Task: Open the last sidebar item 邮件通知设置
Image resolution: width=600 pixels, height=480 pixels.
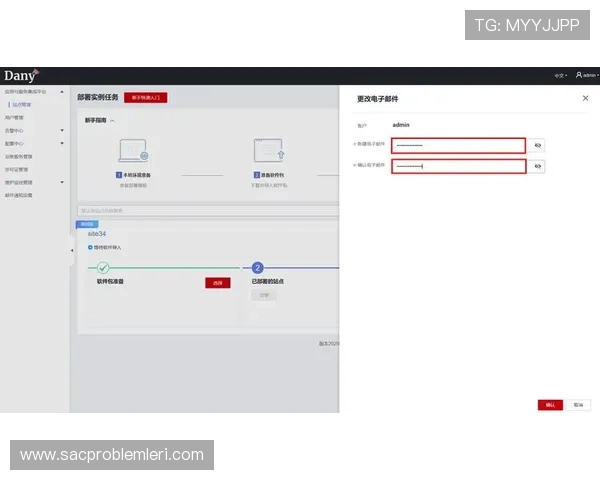Action: 18,196
